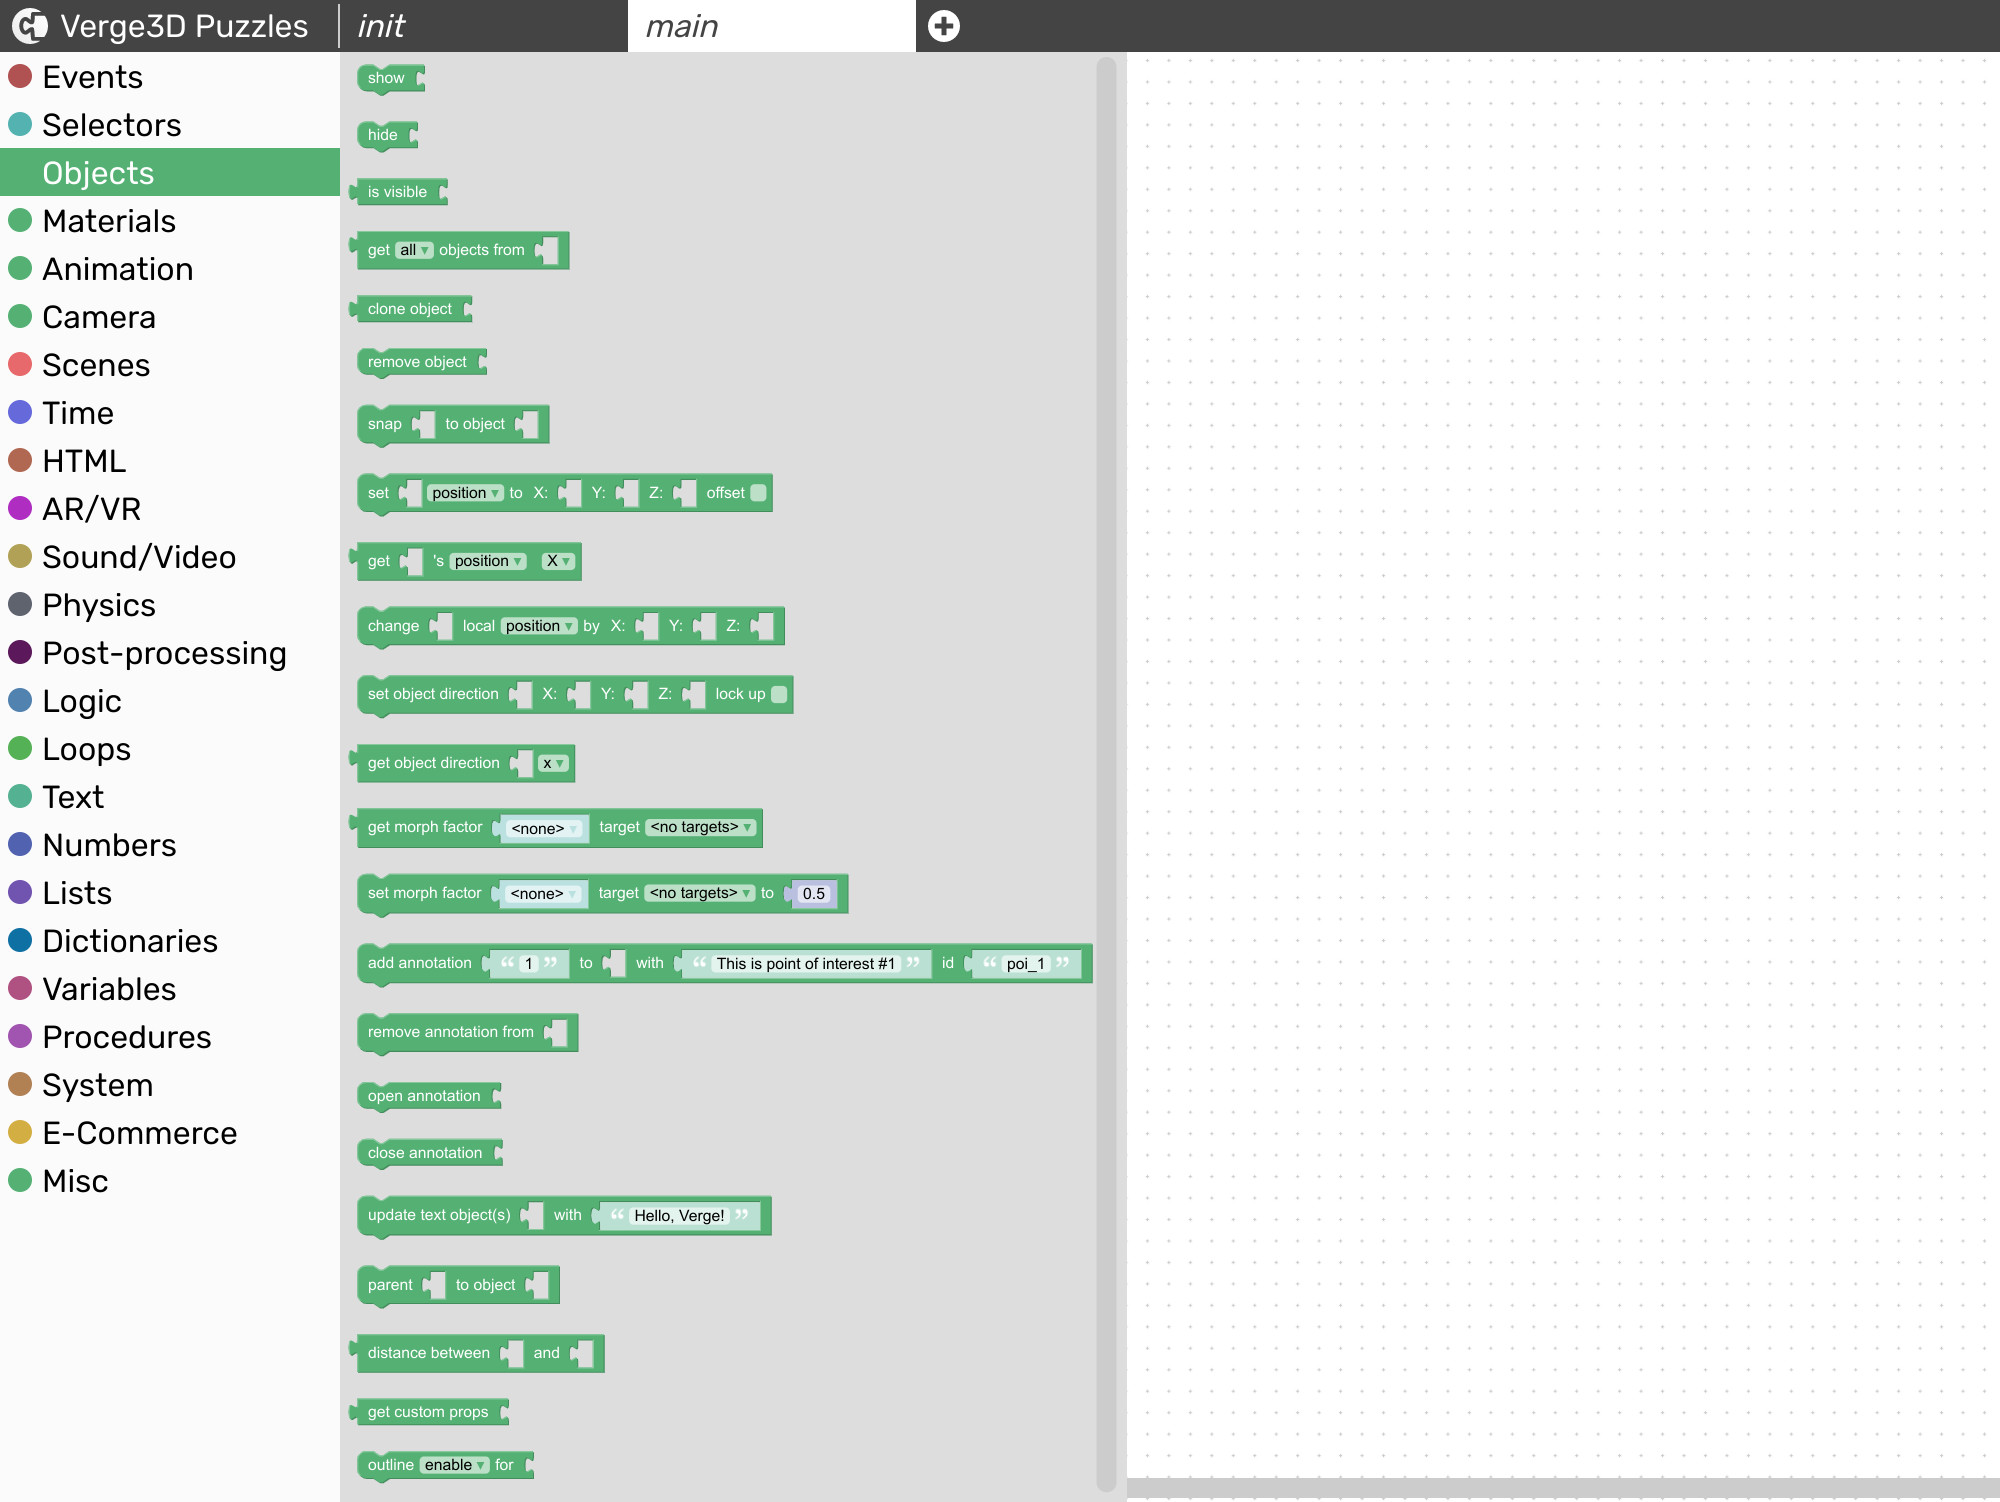
Task: Switch to the init tab
Action: [382, 26]
